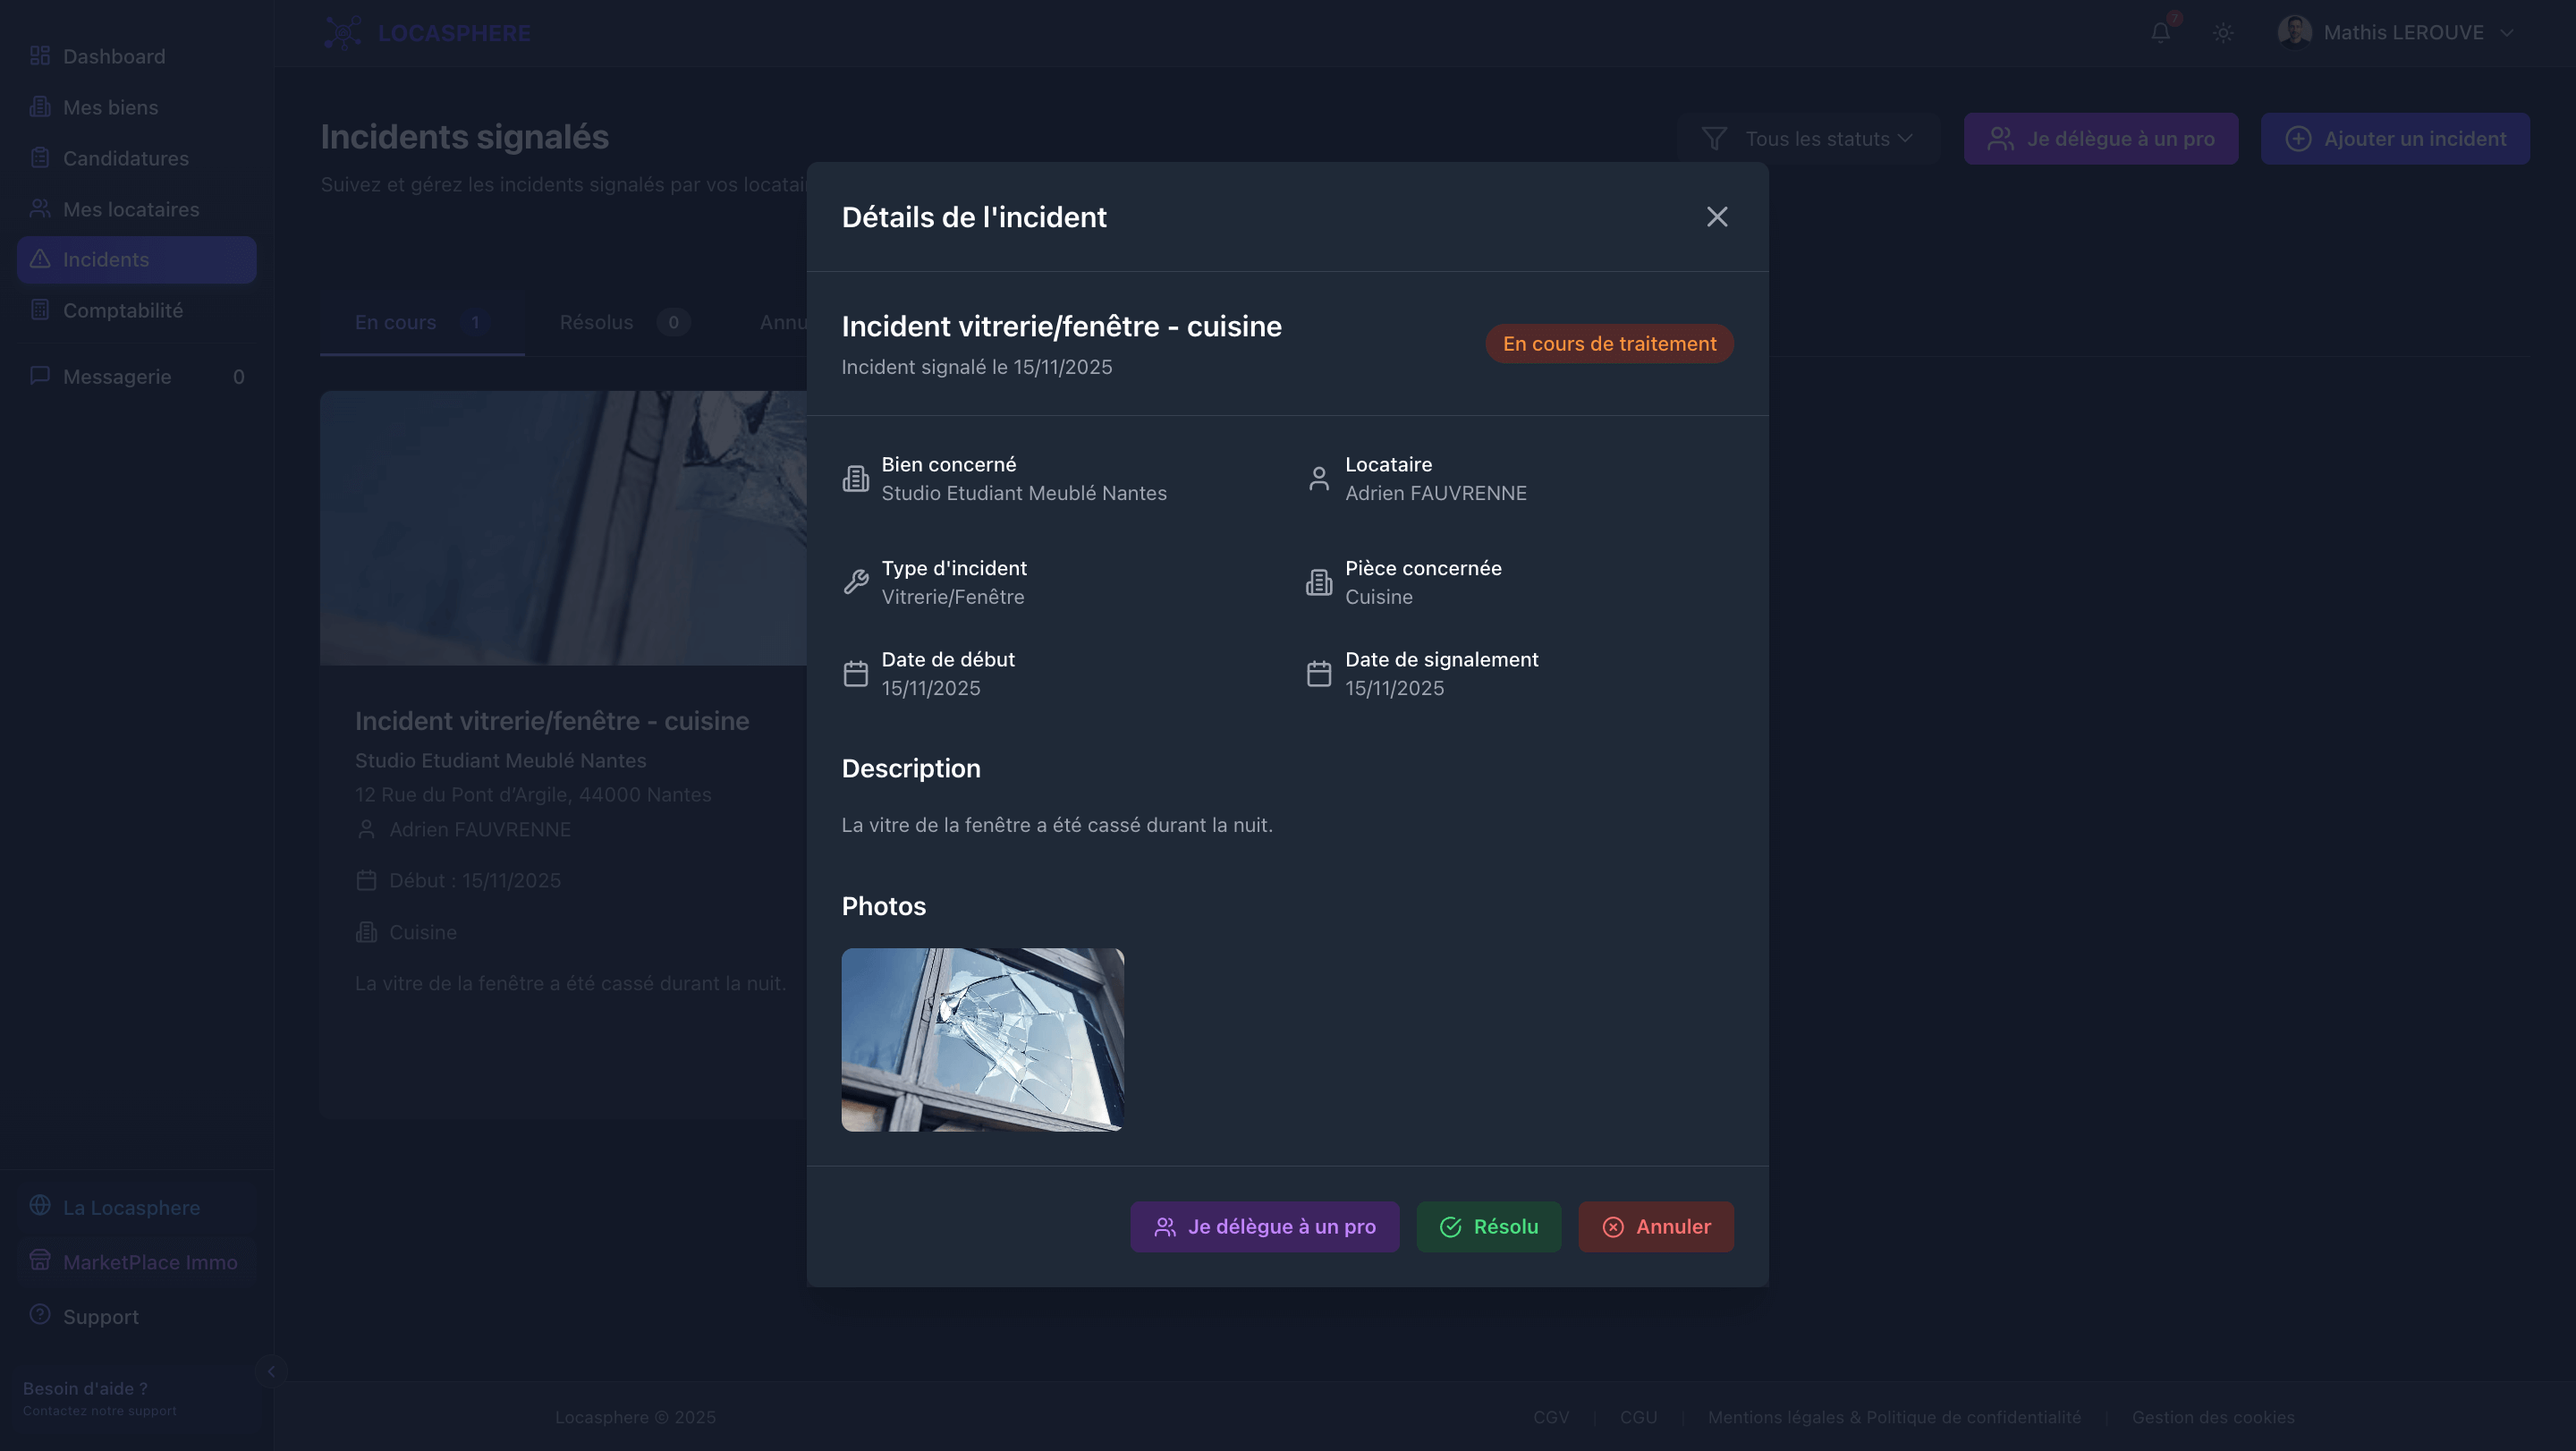Select the Mes biens building icon
2576x1451 pixels.
pyautogui.click(x=40, y=106)
